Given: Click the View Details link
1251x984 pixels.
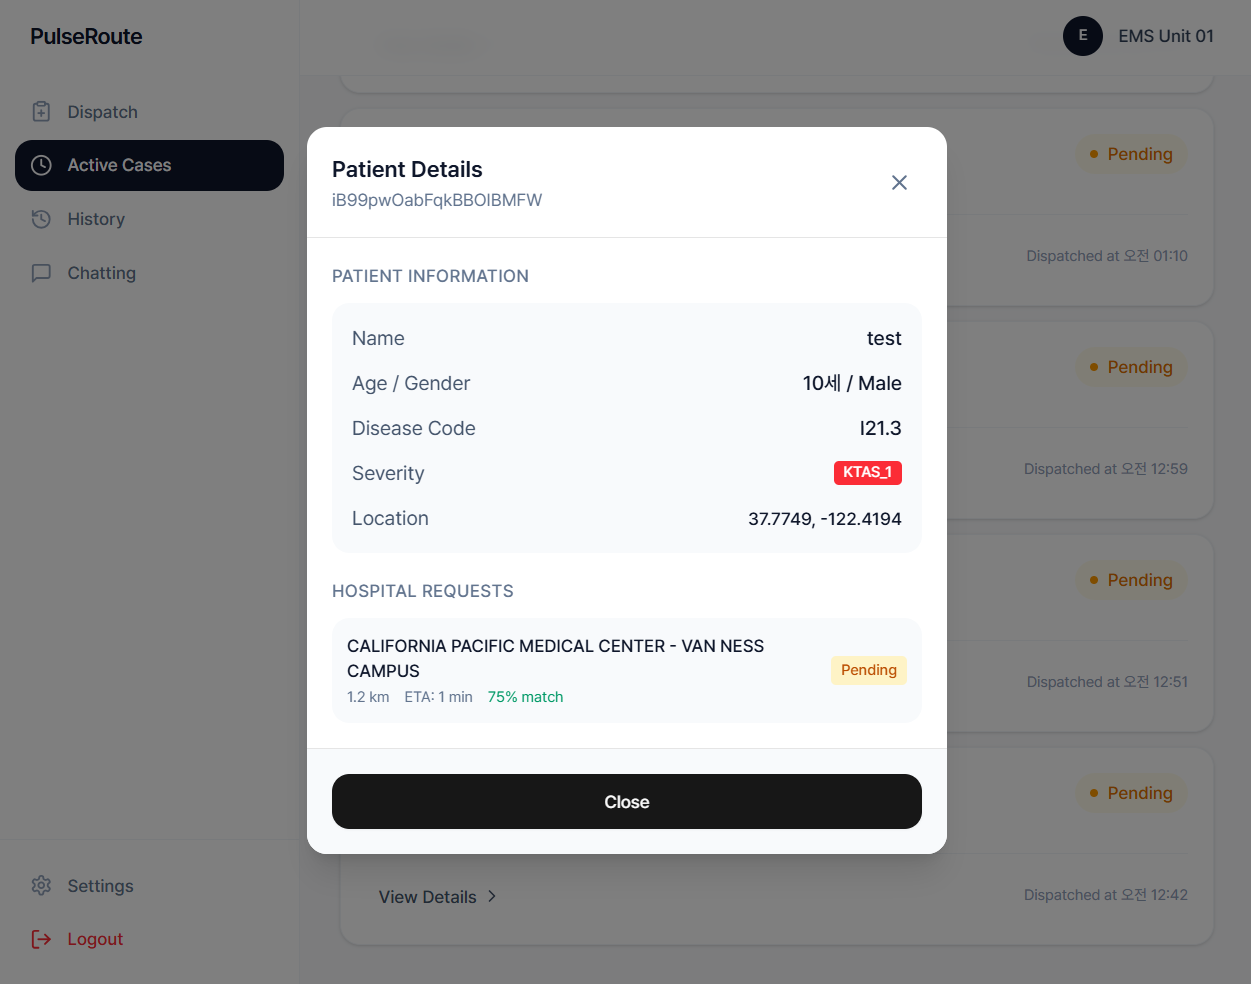Looking at the screenshot, I should tap(427, 897).
